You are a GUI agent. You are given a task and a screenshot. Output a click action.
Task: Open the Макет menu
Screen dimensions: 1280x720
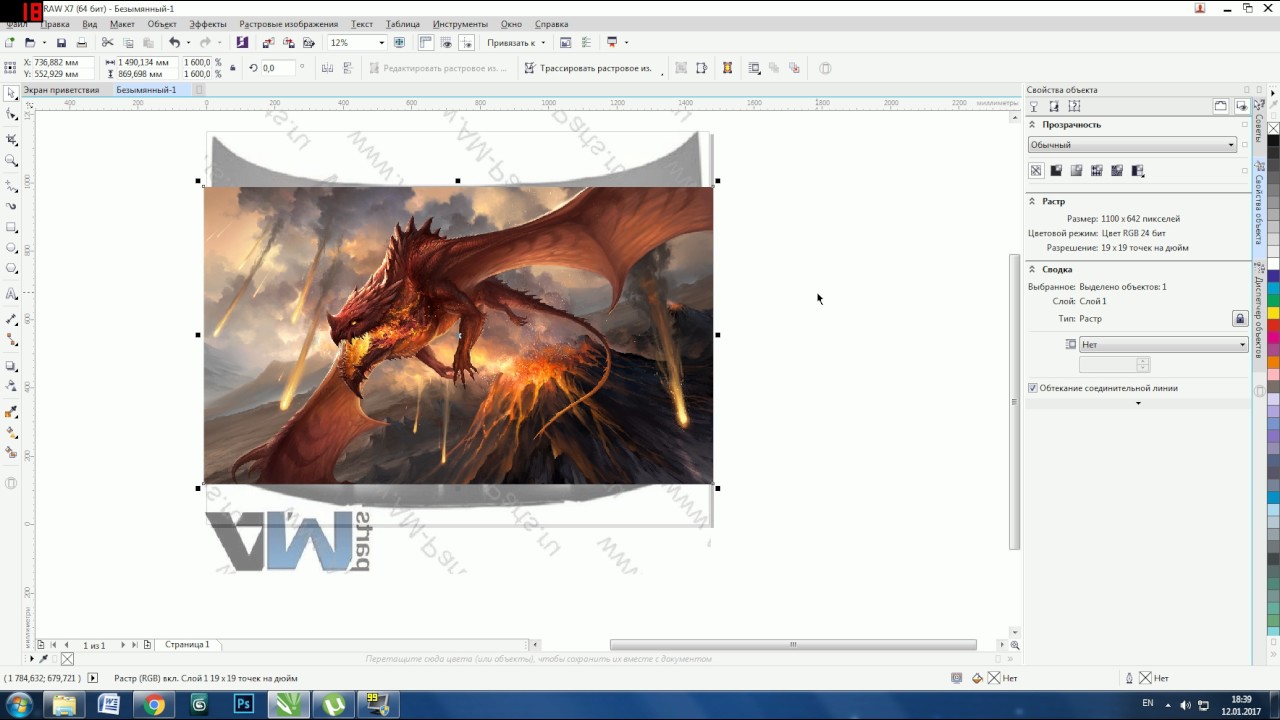point(122,24)
